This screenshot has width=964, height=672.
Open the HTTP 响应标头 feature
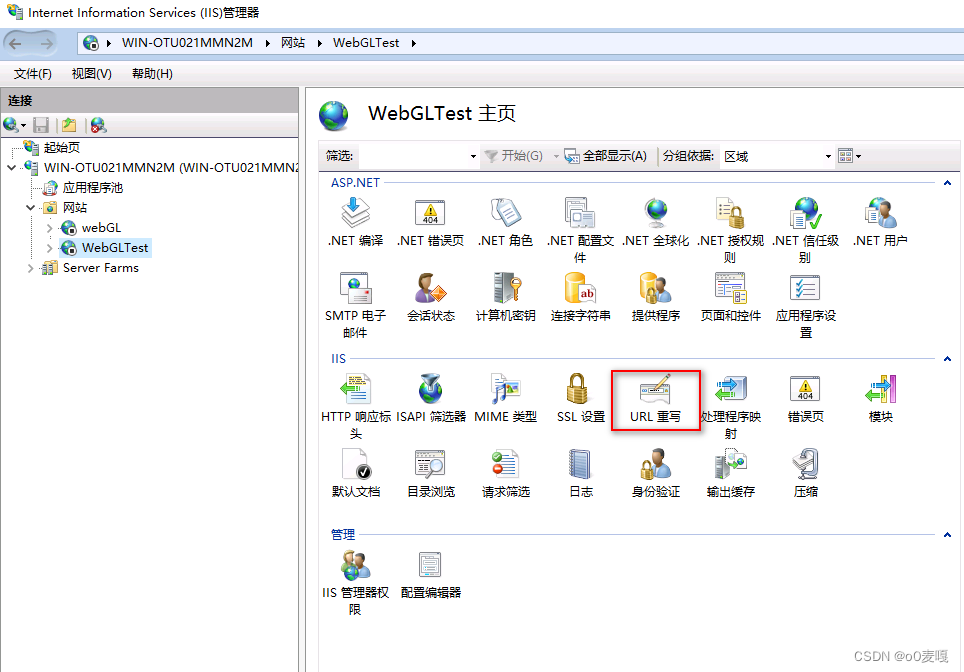click(355, 406)
